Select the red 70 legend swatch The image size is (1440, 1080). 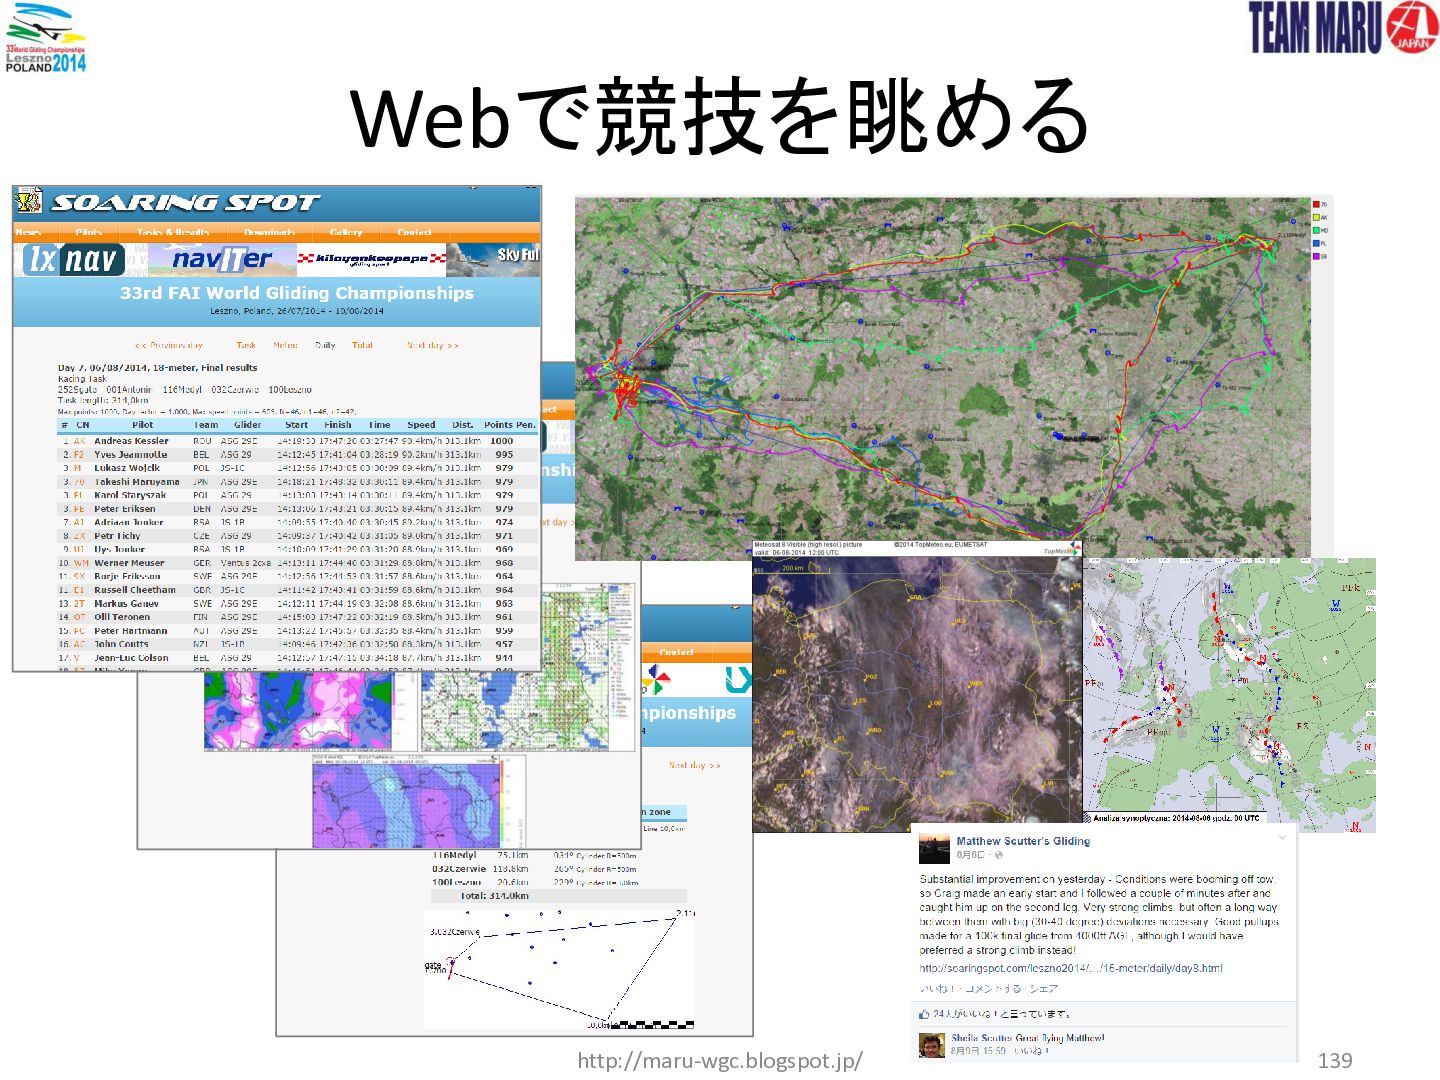coord(1316,205)
